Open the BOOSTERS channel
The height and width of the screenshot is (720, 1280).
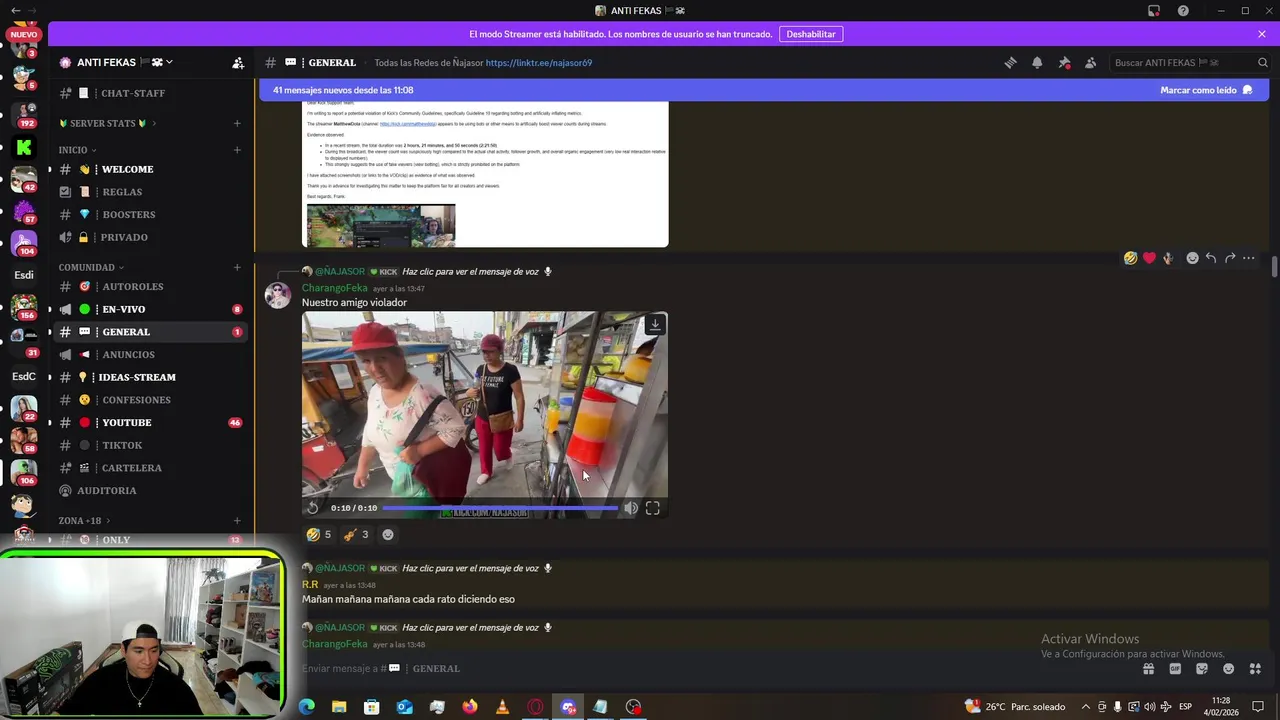click(x=150, y=214)
